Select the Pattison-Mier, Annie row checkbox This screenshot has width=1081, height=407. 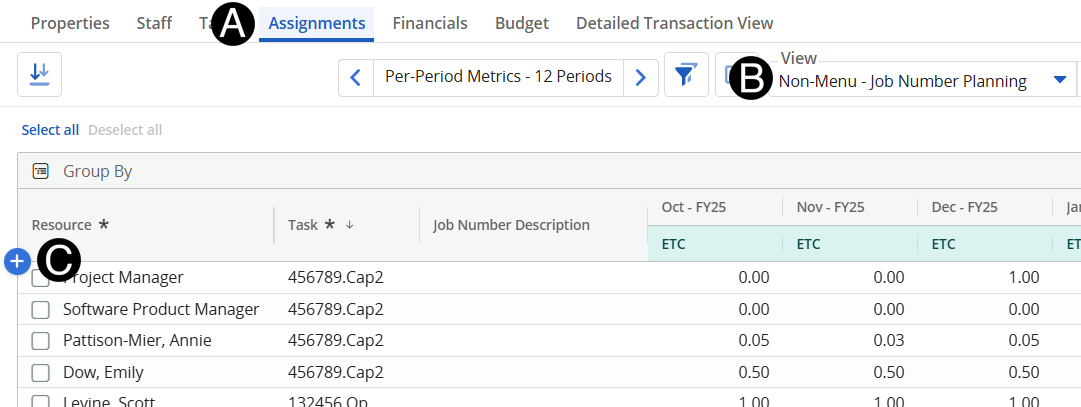40,341
